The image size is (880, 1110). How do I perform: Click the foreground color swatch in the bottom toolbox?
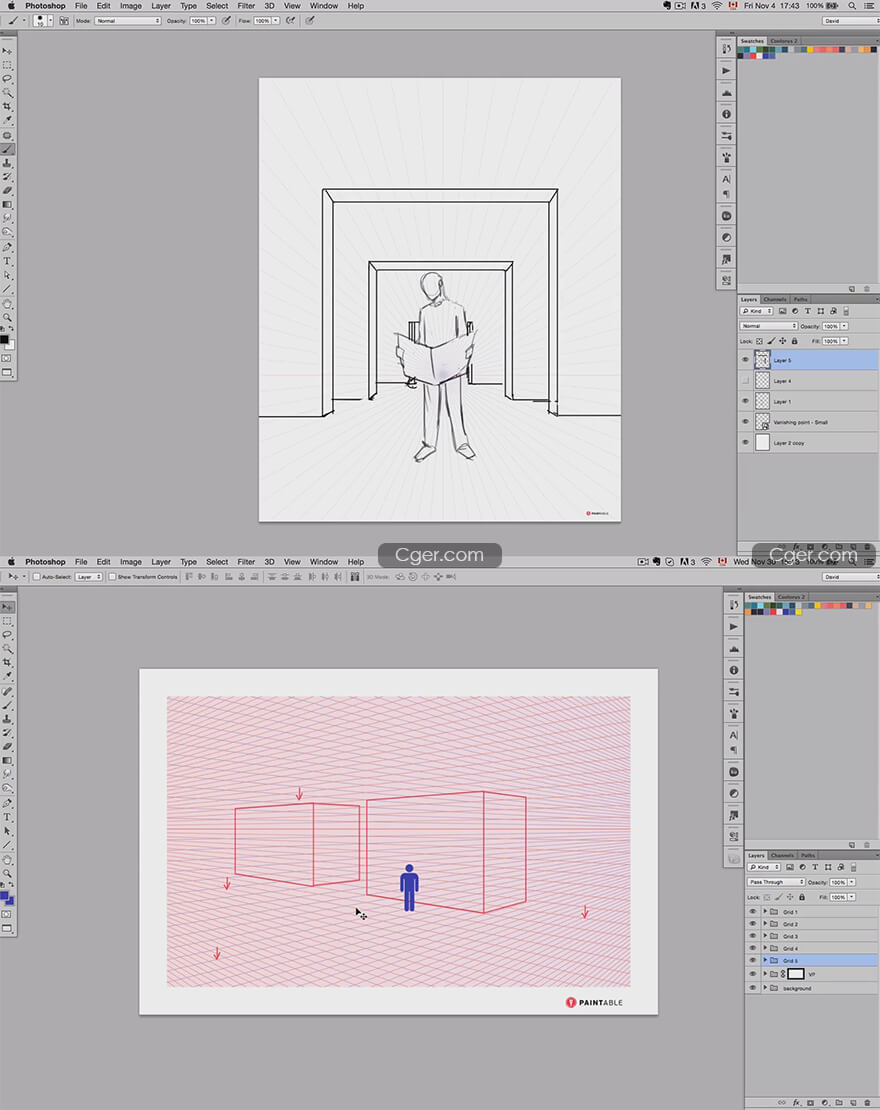(x=4, y=896)
